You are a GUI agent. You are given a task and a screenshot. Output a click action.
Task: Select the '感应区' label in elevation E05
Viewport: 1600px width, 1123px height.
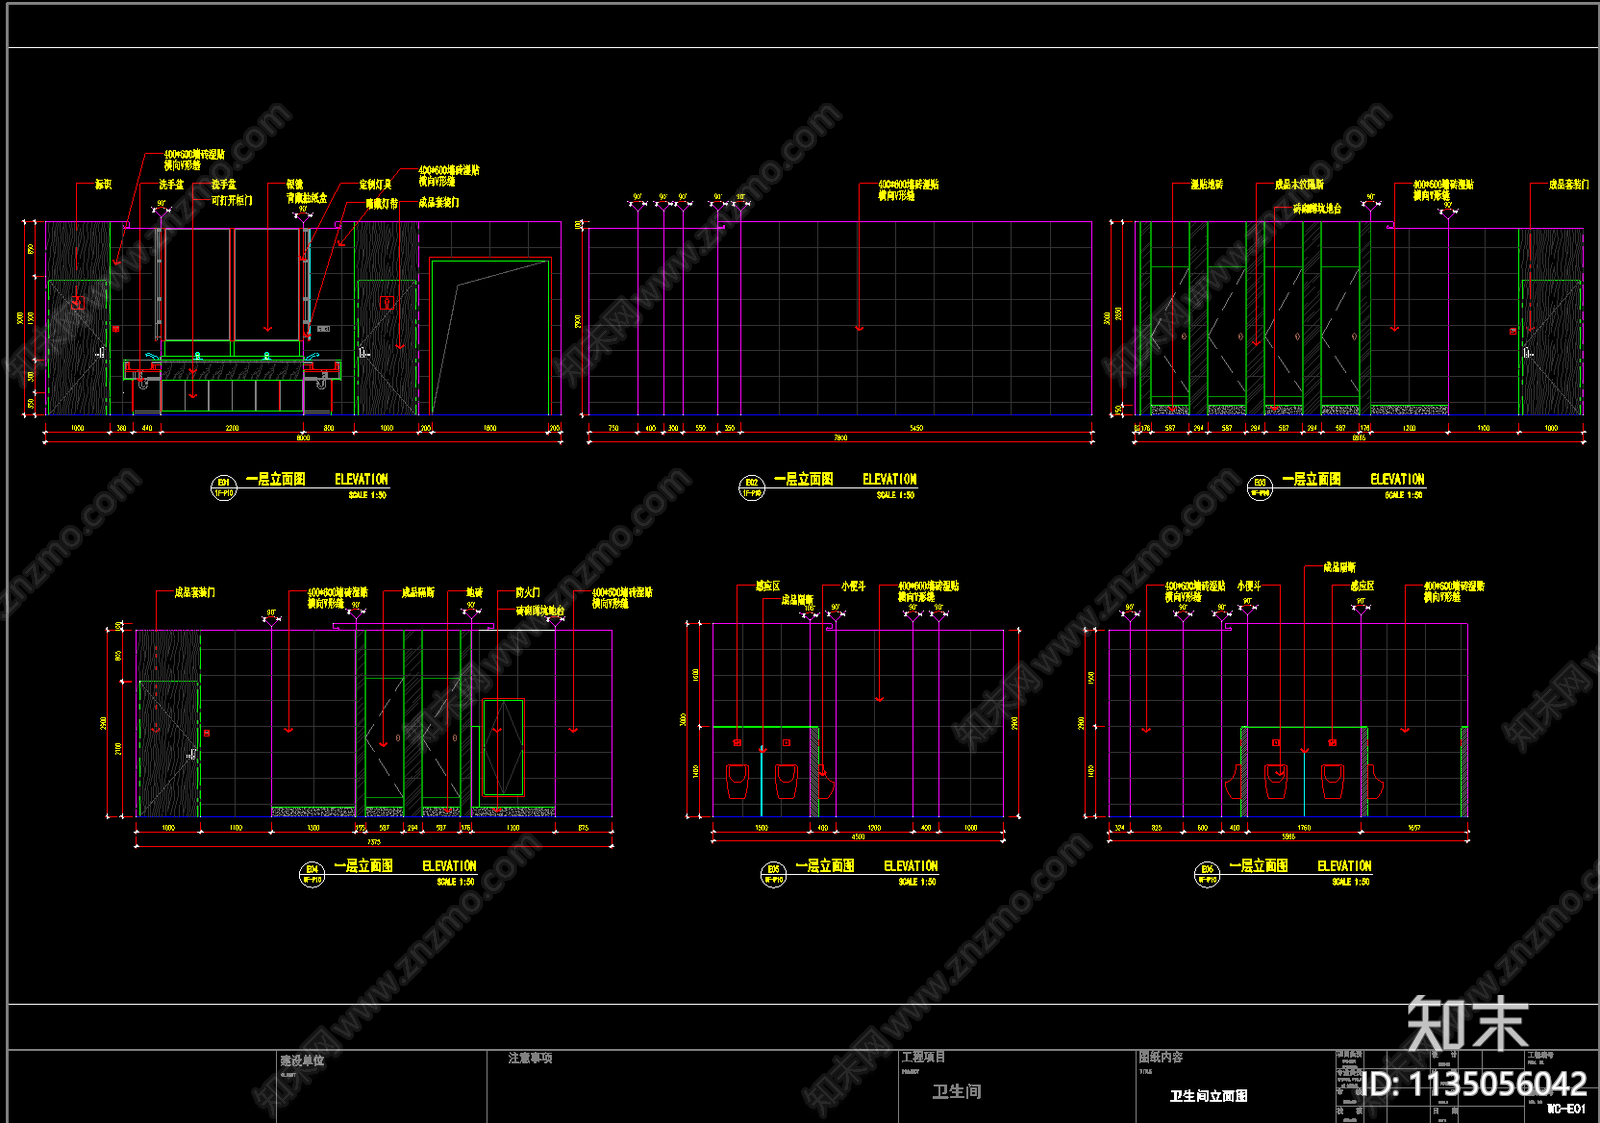768,586
